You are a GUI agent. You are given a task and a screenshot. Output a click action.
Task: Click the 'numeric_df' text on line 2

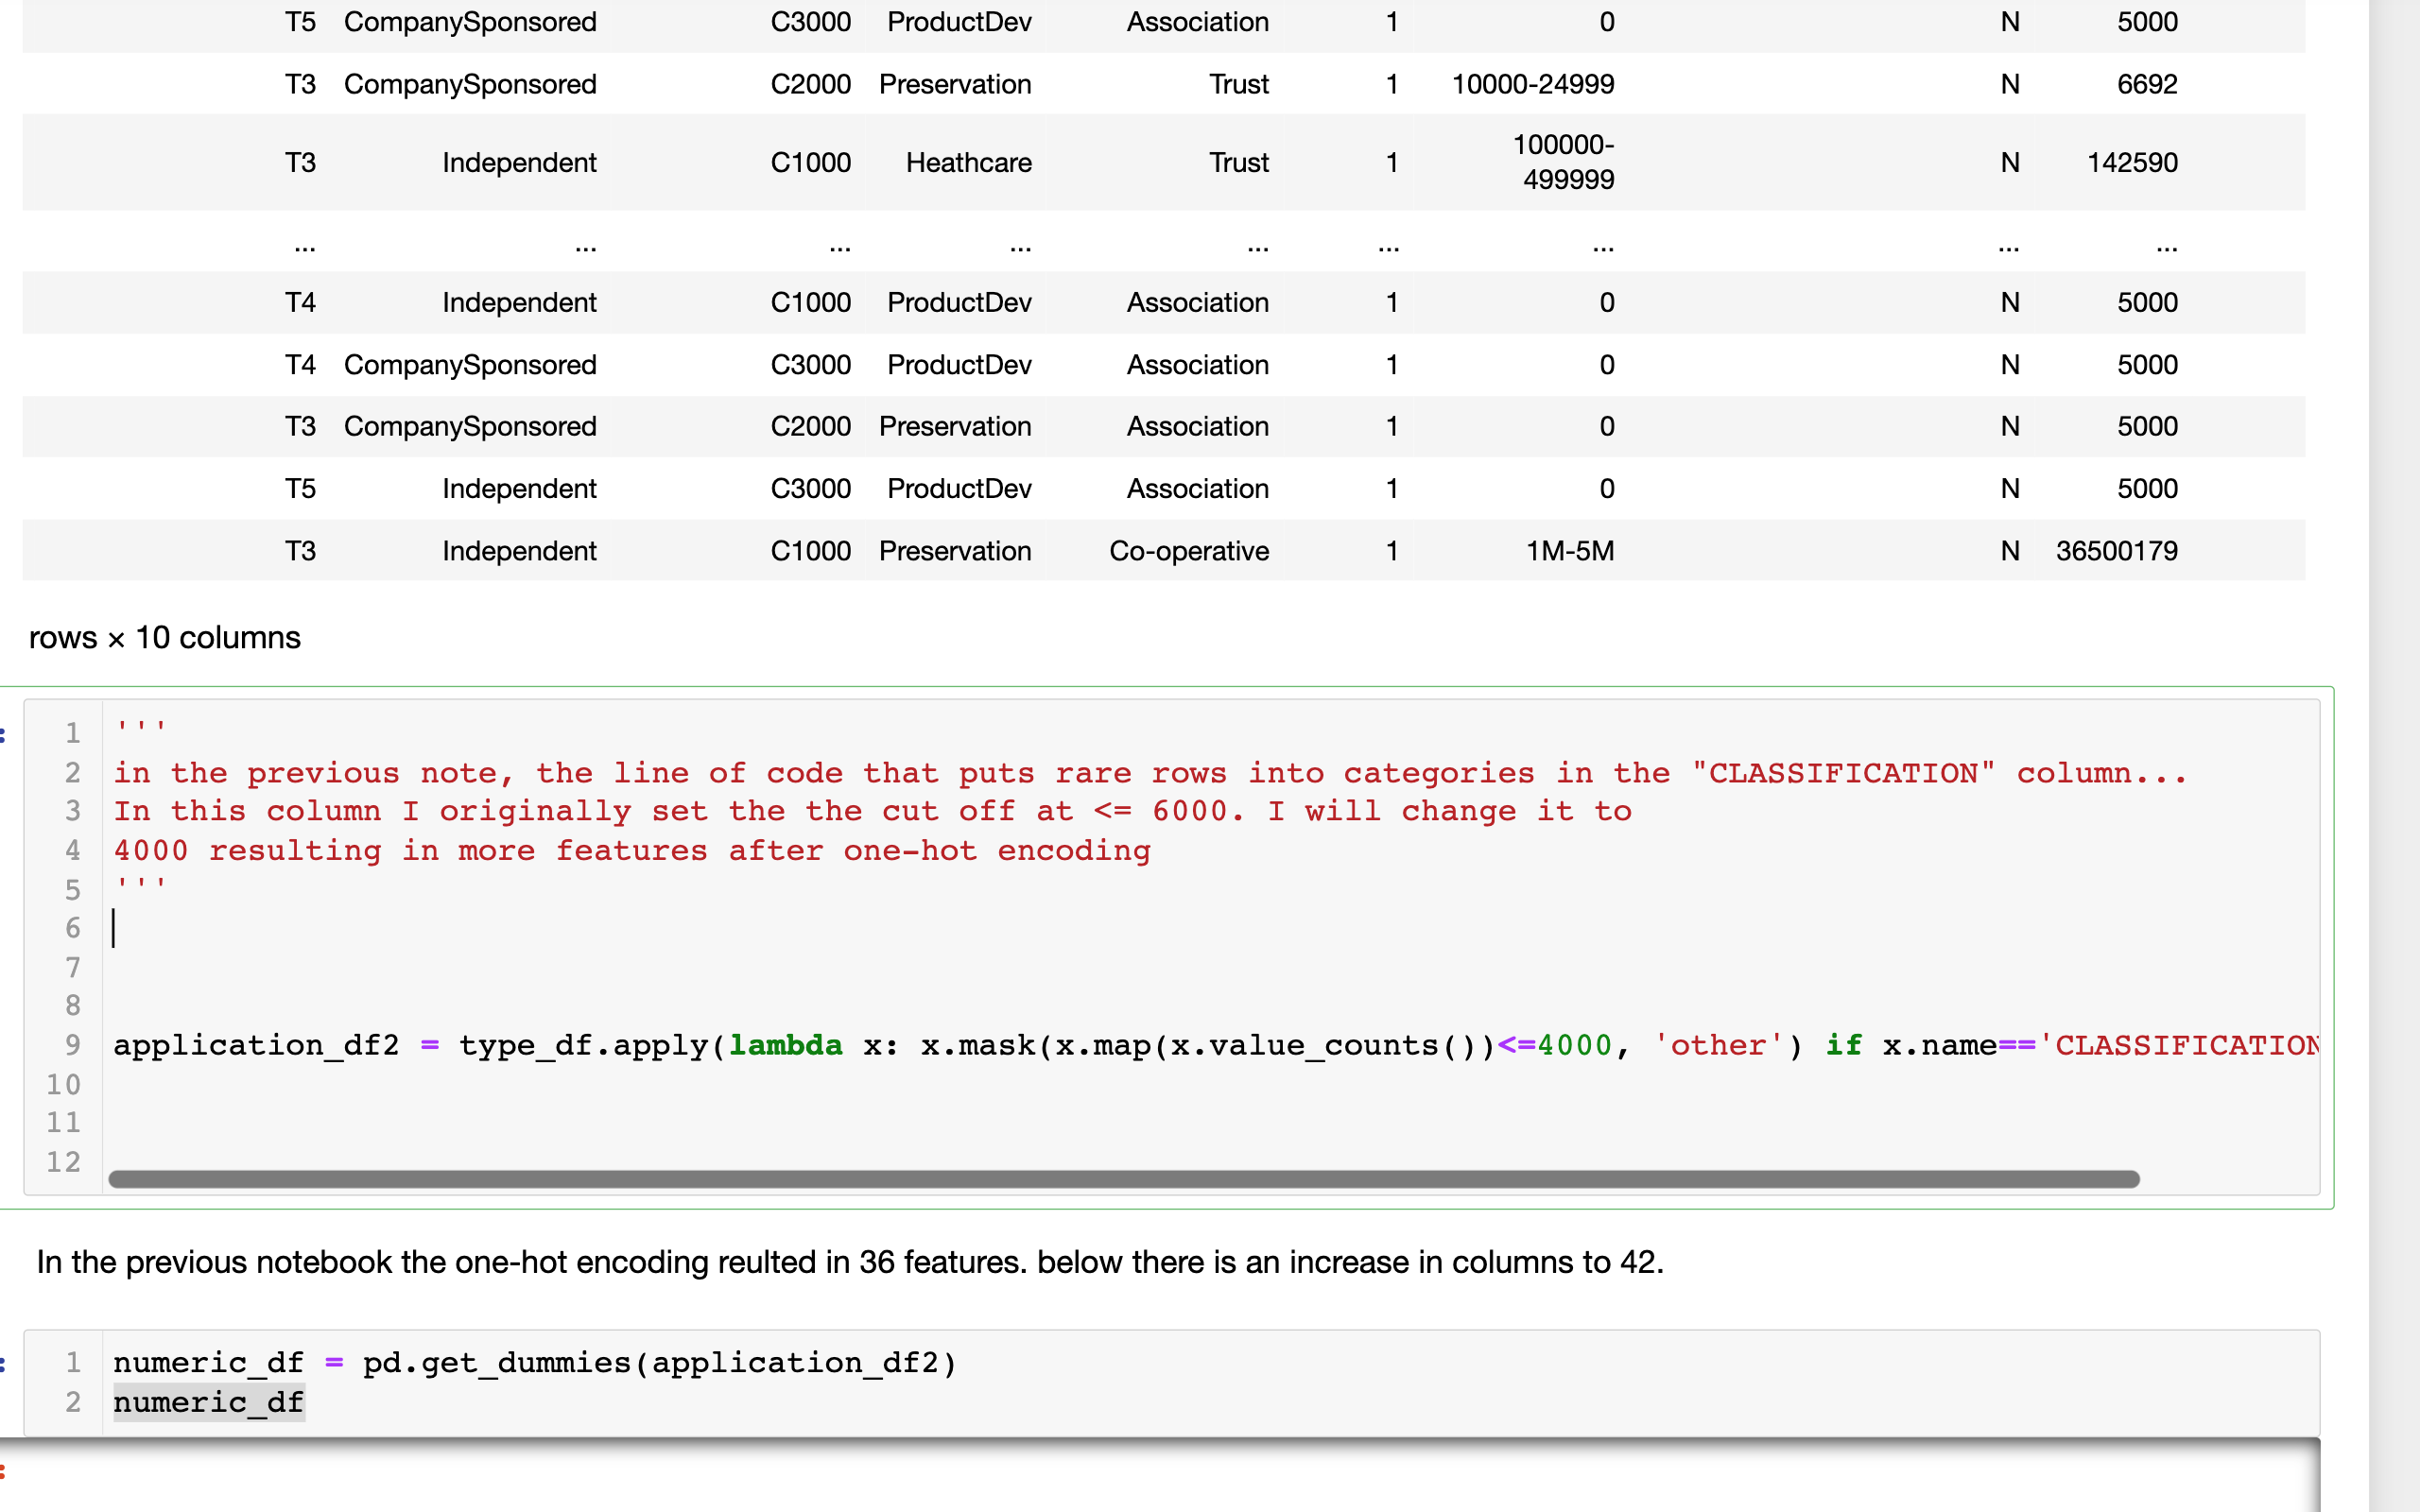[x=209, y=1402]
